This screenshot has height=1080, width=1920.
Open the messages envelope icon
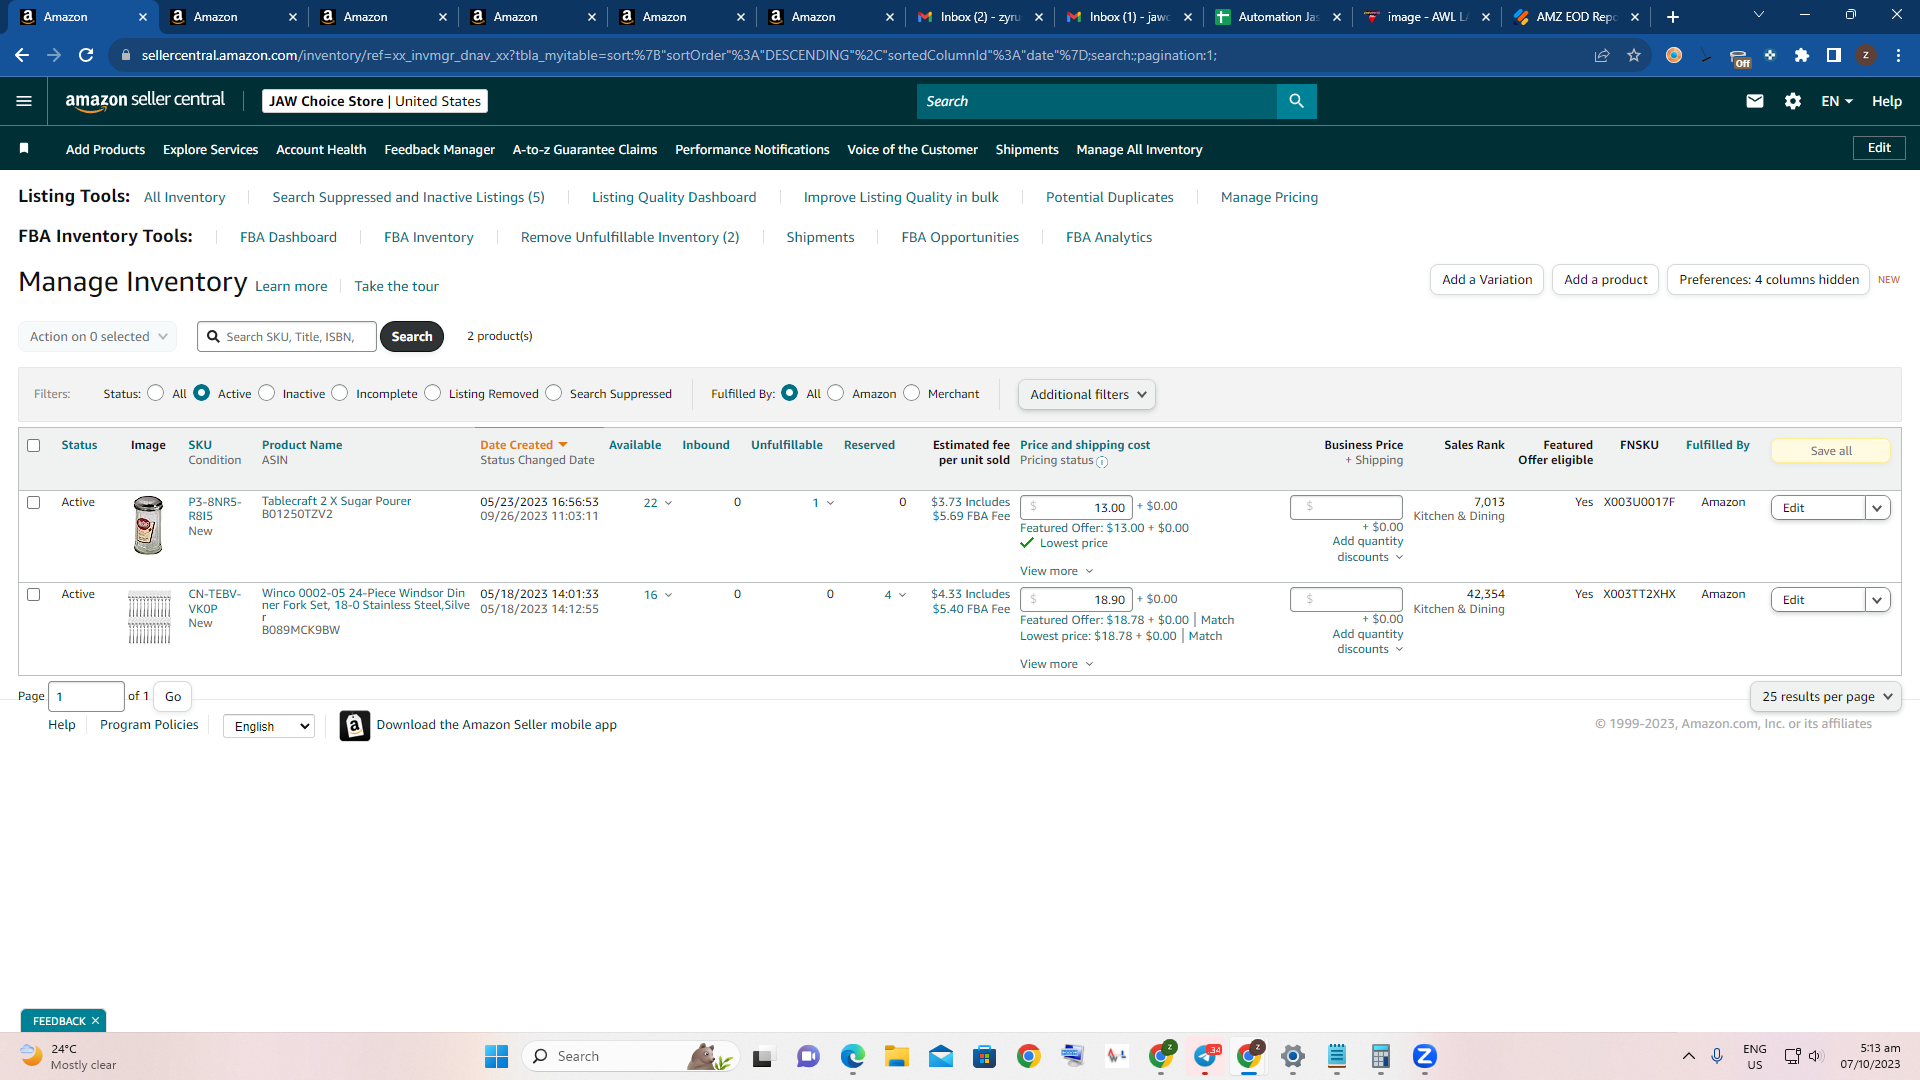coord(1754,101)
